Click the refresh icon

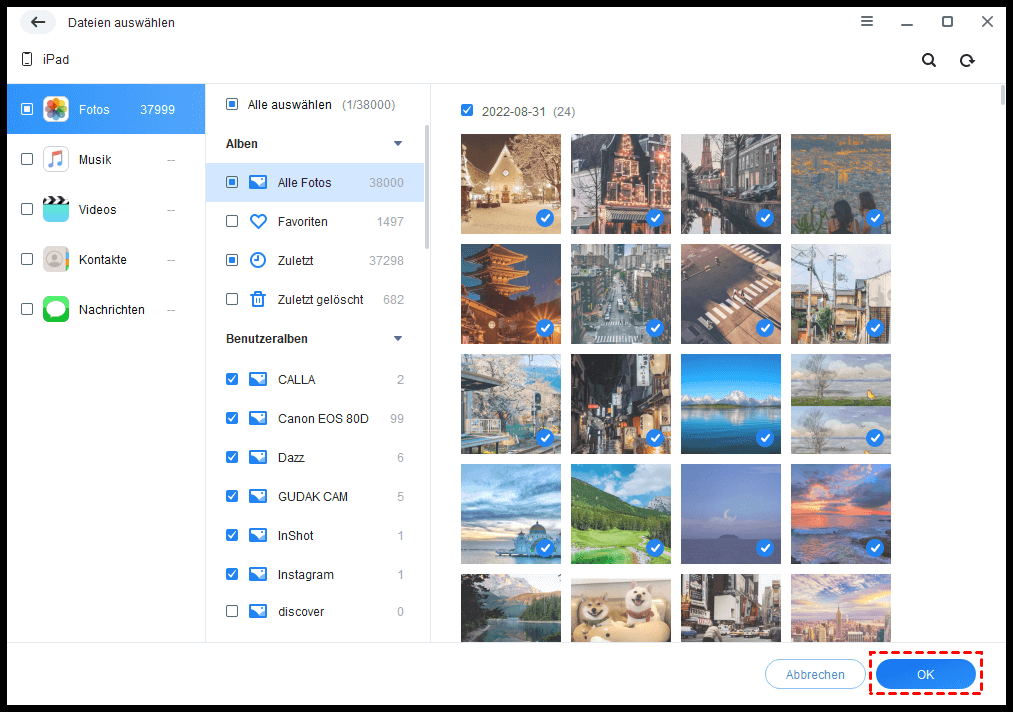click(967, 60)
